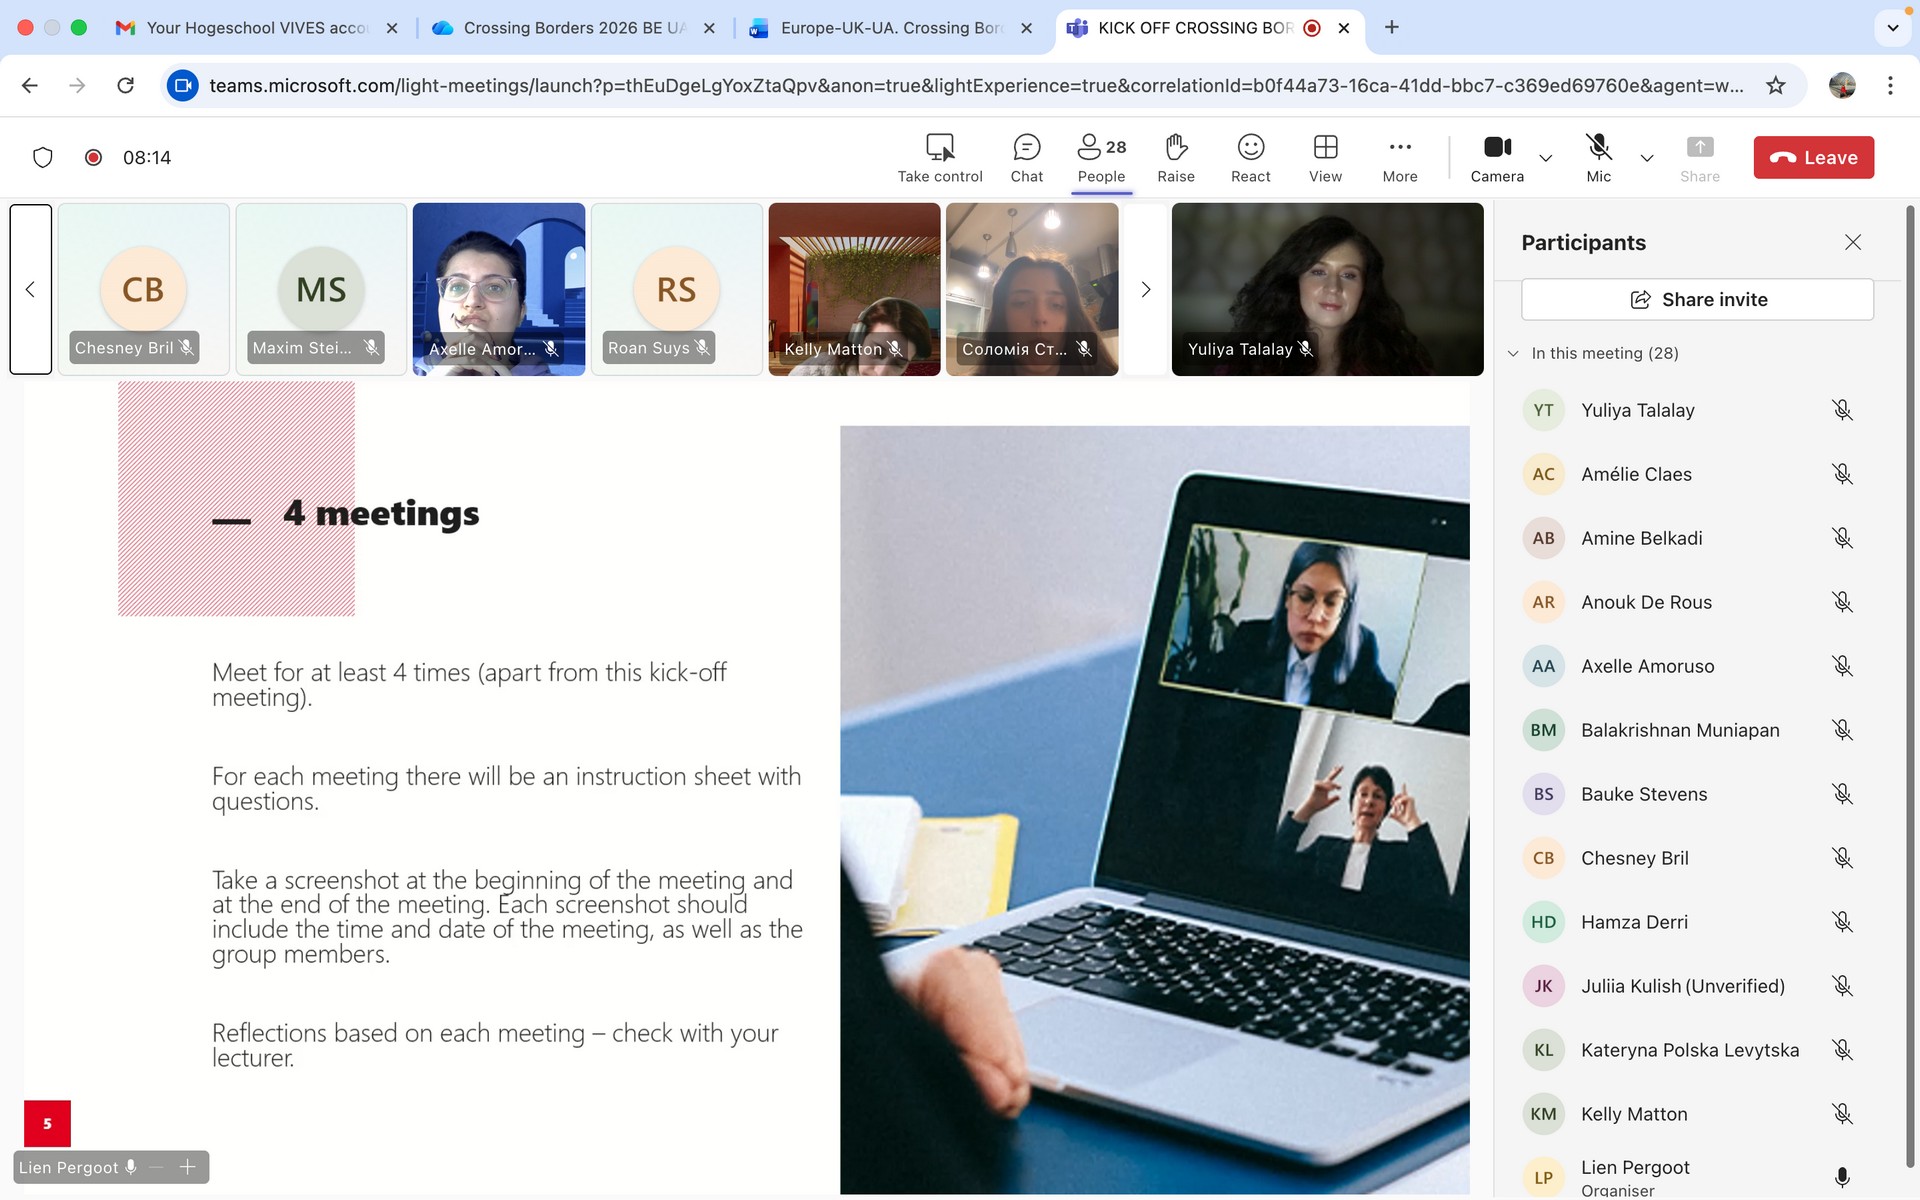
Task: Open the Chat panel
Action: (1026, 158)
